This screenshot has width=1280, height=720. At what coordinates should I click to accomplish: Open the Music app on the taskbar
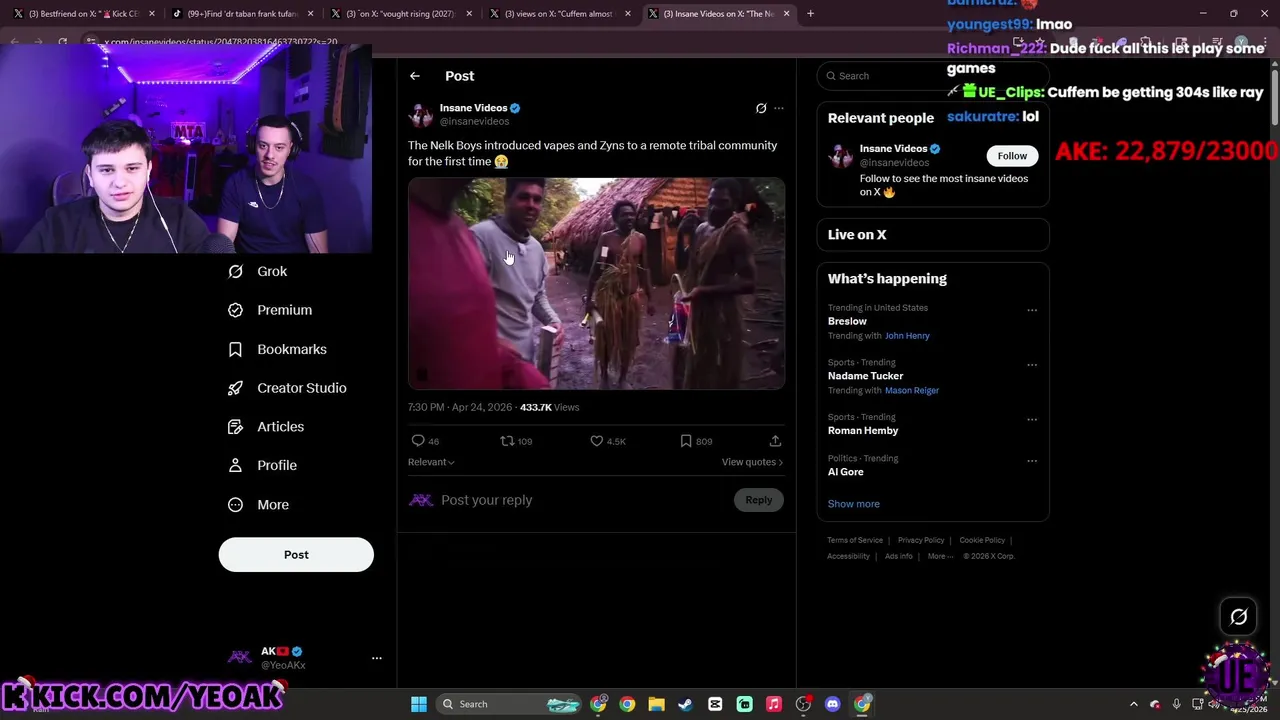pyautogui.click(x=774, y=704)
